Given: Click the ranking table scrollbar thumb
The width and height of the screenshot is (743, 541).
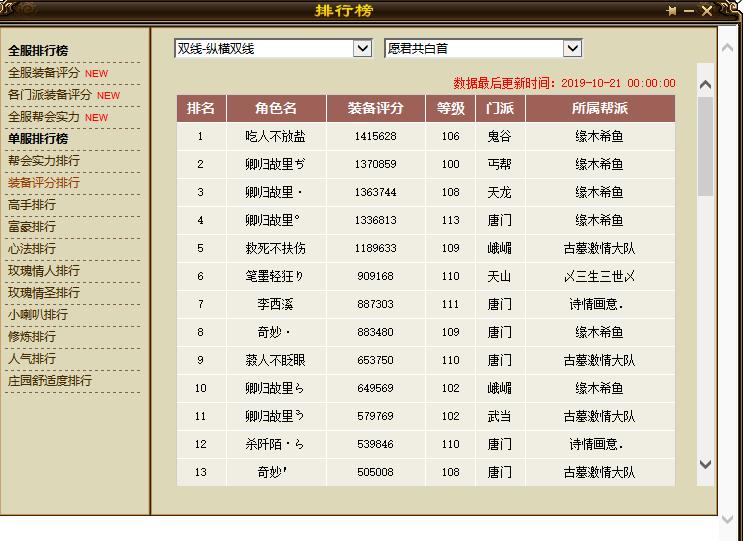Looking at the screenshot, I should click(706, 146).
